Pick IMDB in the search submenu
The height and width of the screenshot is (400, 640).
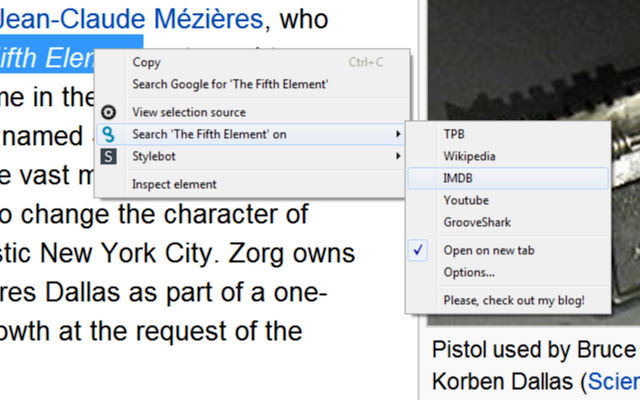pyautogui.click(x=458, y=178)
